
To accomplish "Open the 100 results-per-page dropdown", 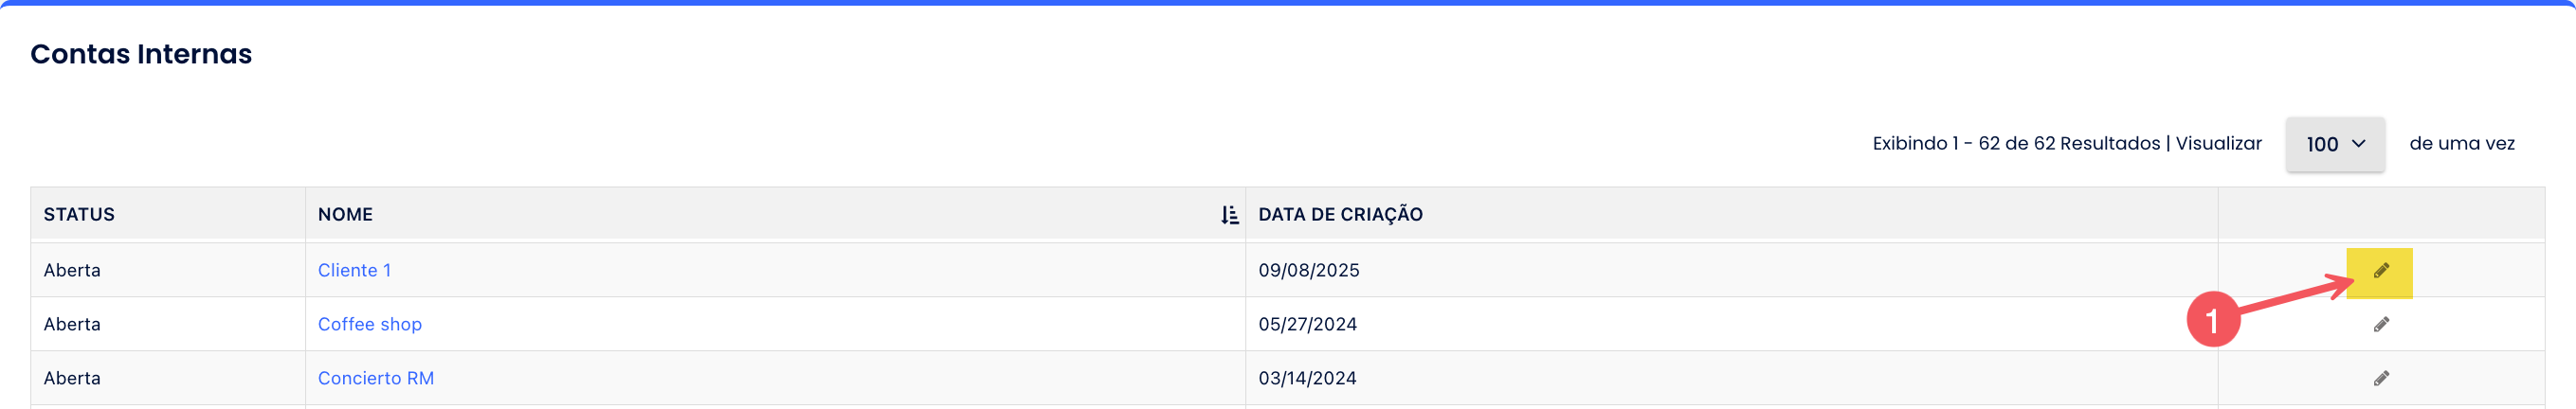I will (x=2334, y=144).
